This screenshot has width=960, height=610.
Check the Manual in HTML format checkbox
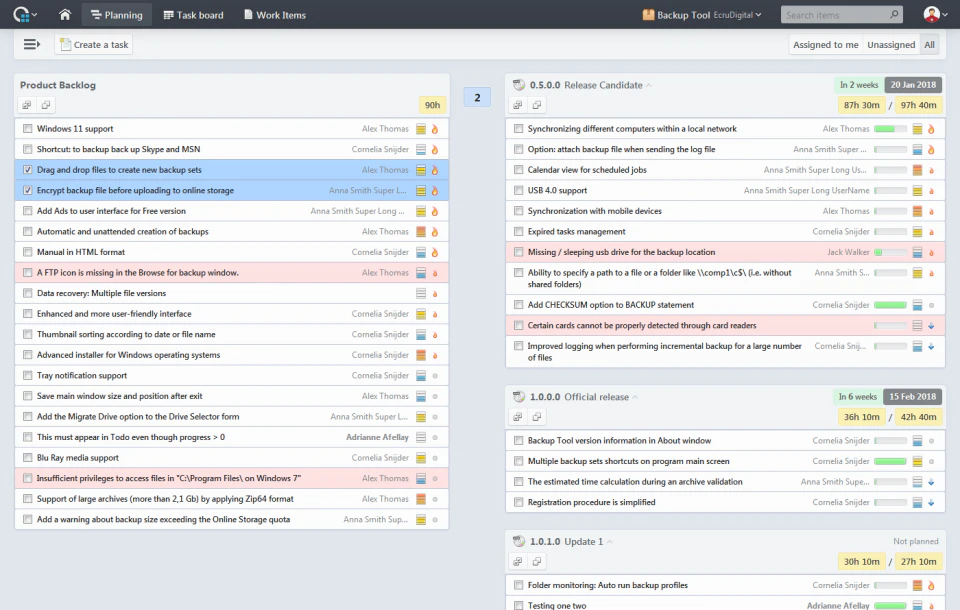(x=28, y=252)
